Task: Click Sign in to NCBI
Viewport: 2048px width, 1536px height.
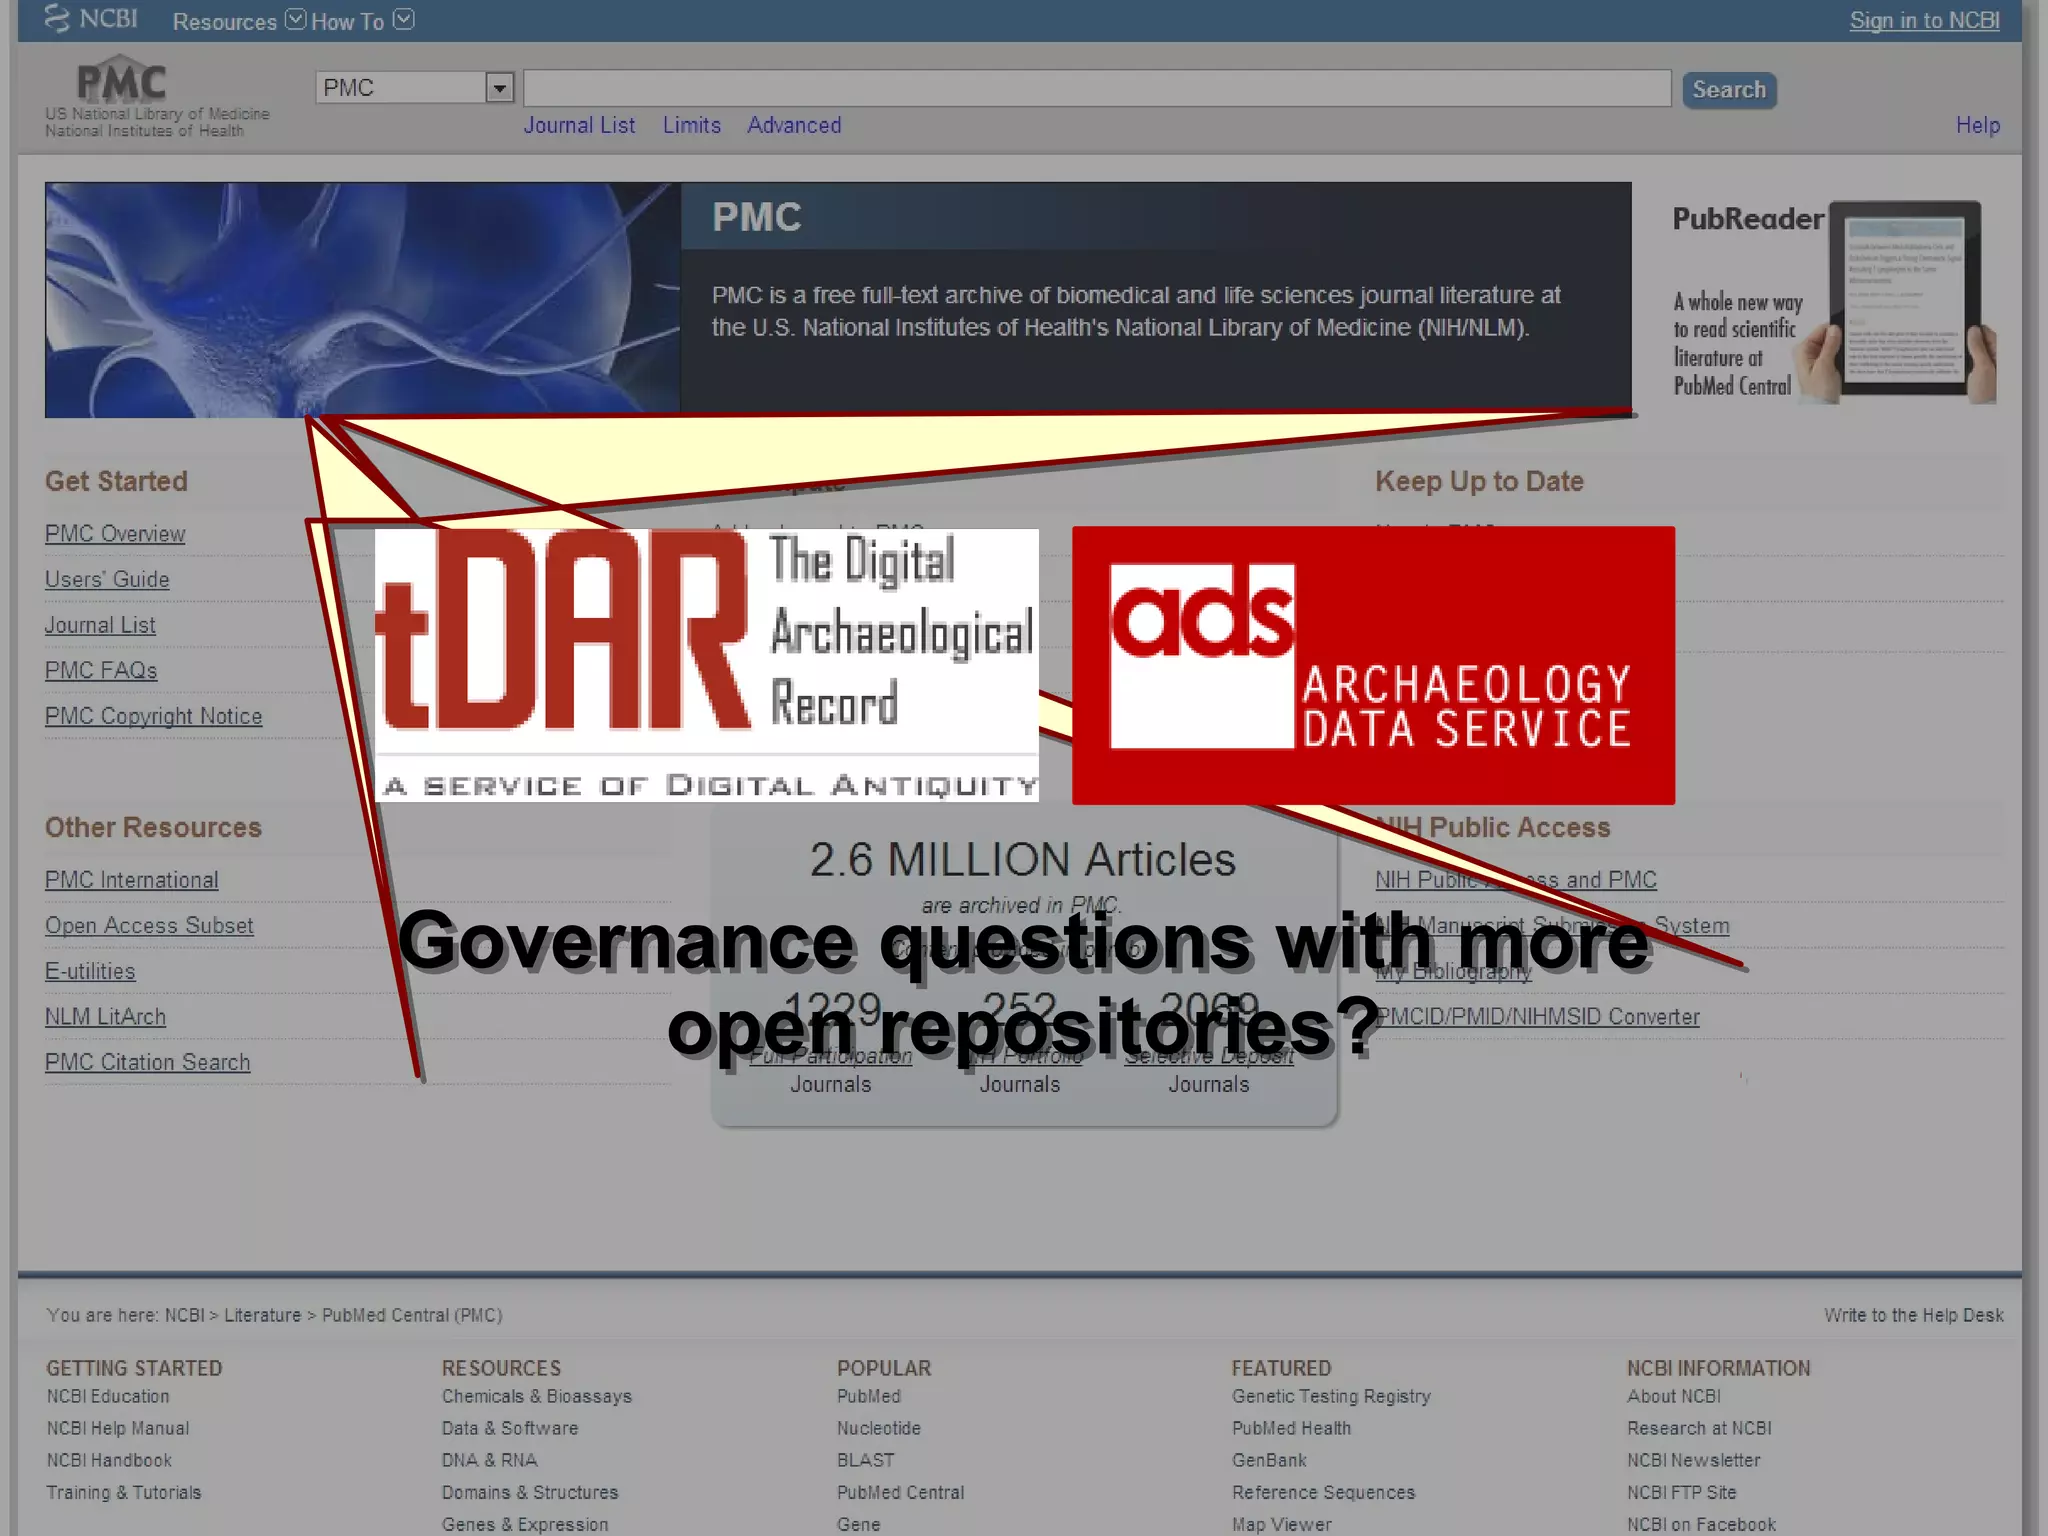Action: 1924,21
